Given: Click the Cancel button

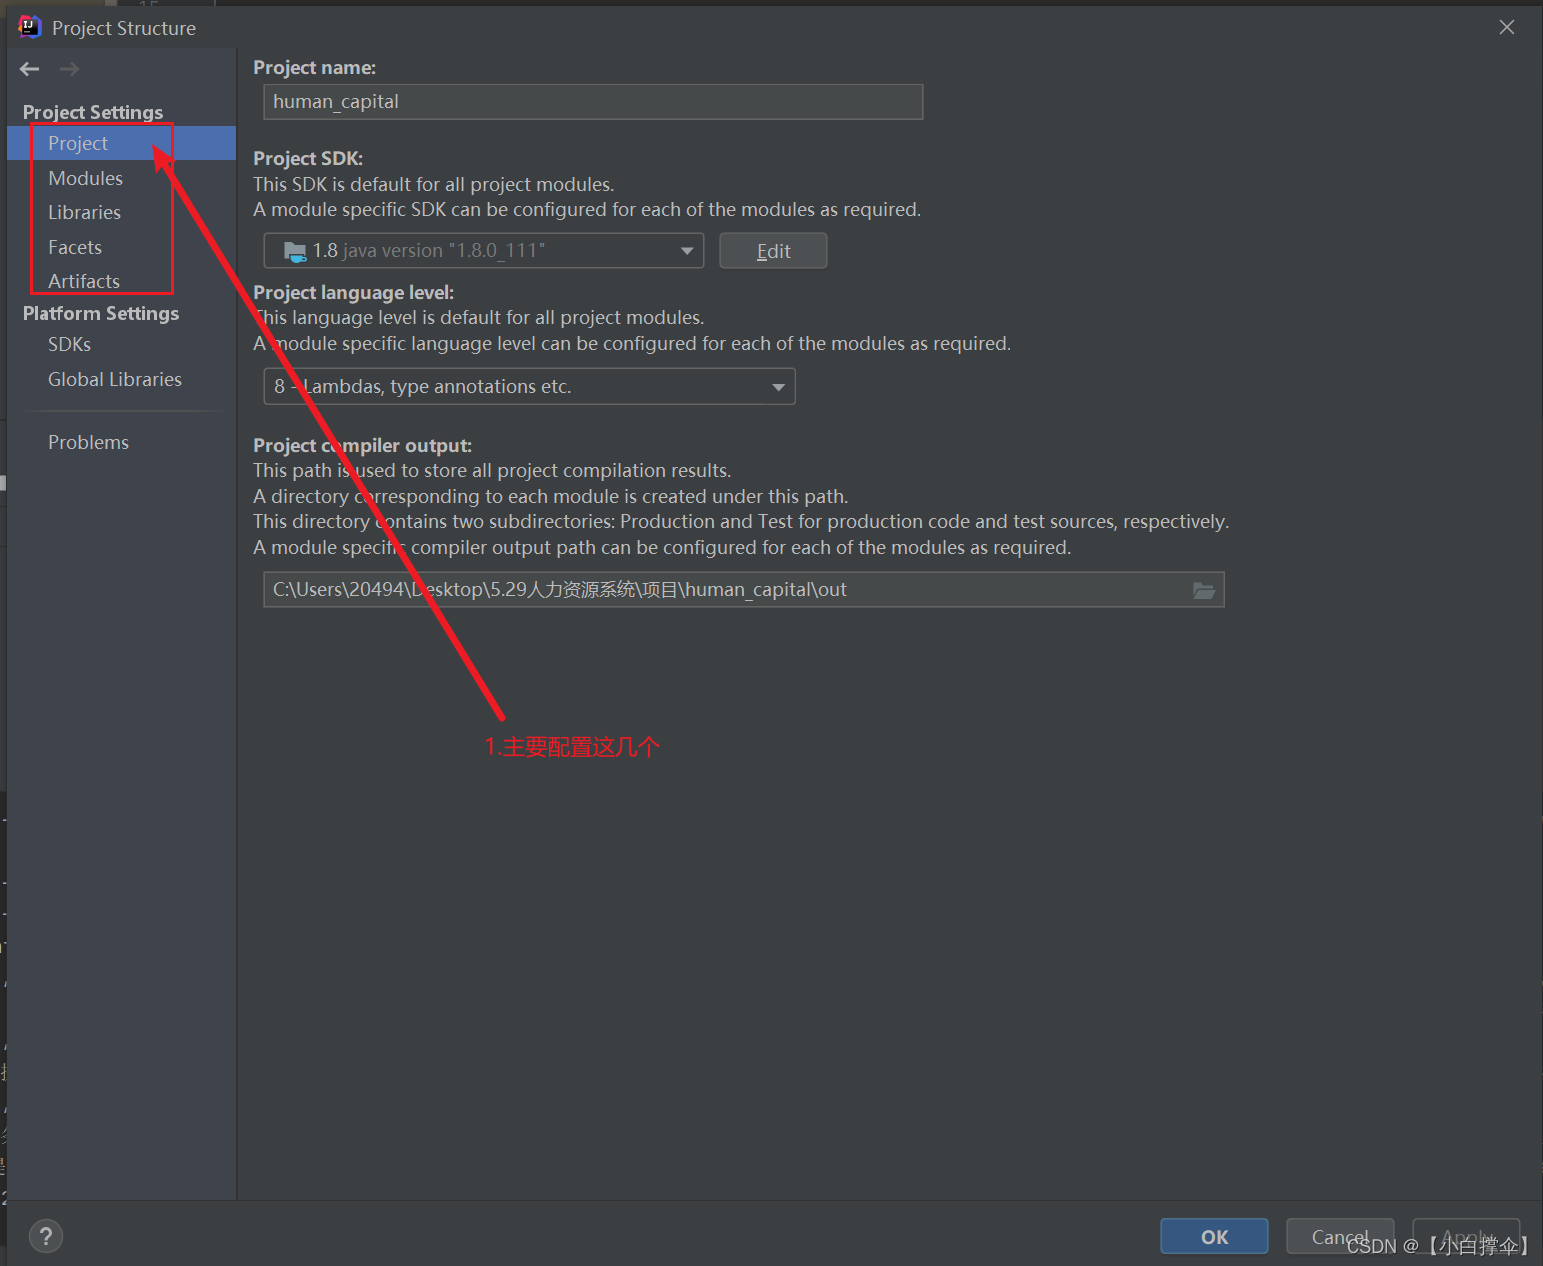Looking at the screenshot, I should coord(1340,1236).
